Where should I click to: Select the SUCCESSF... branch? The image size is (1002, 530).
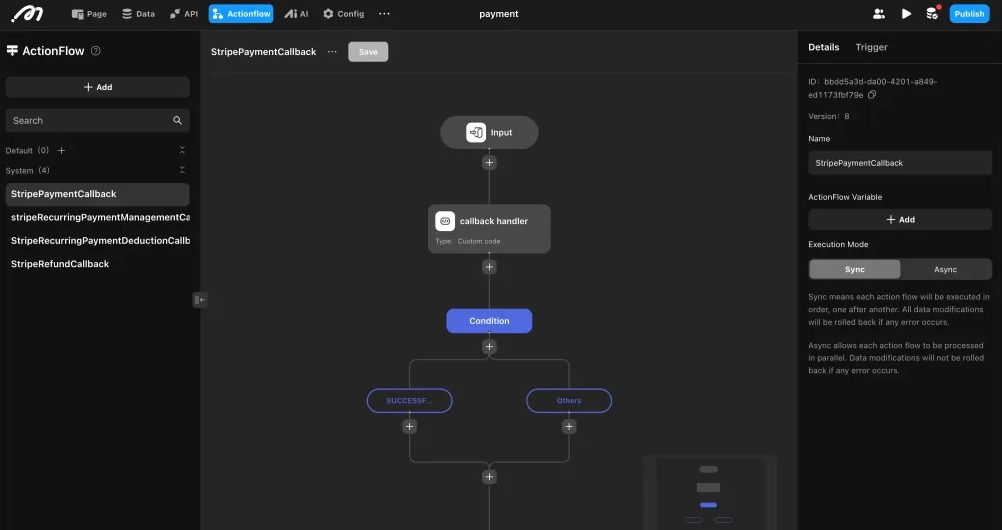tap(410, 401)
